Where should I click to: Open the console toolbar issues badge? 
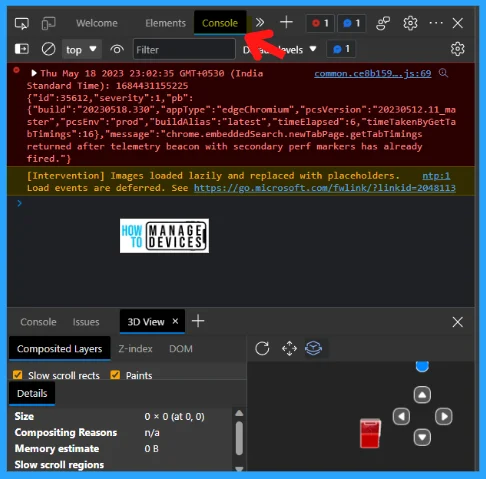341,49
